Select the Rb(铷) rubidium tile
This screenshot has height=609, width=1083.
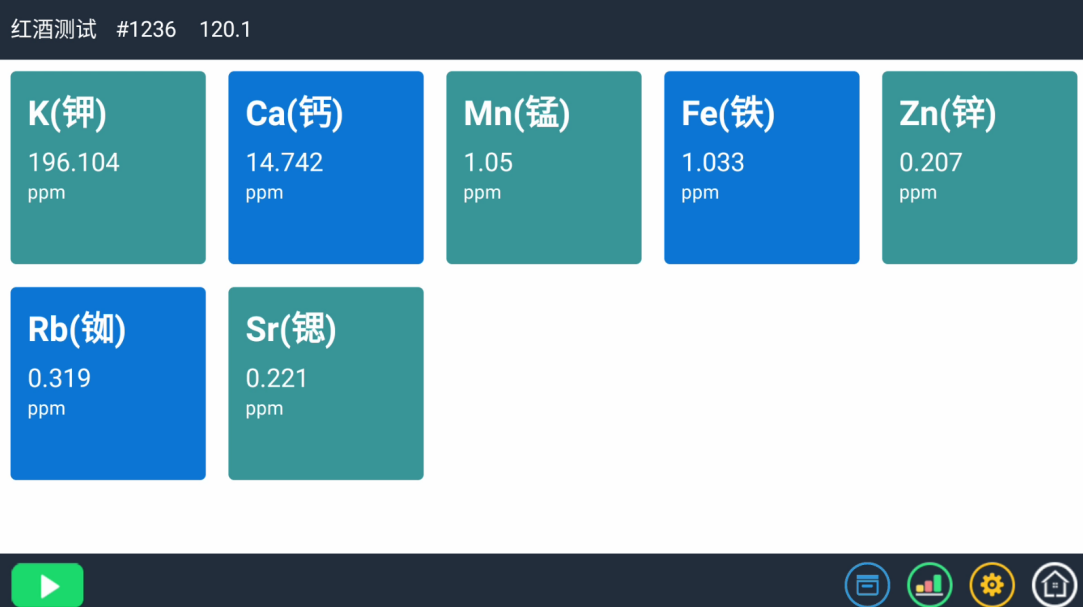tap(108, 383)
